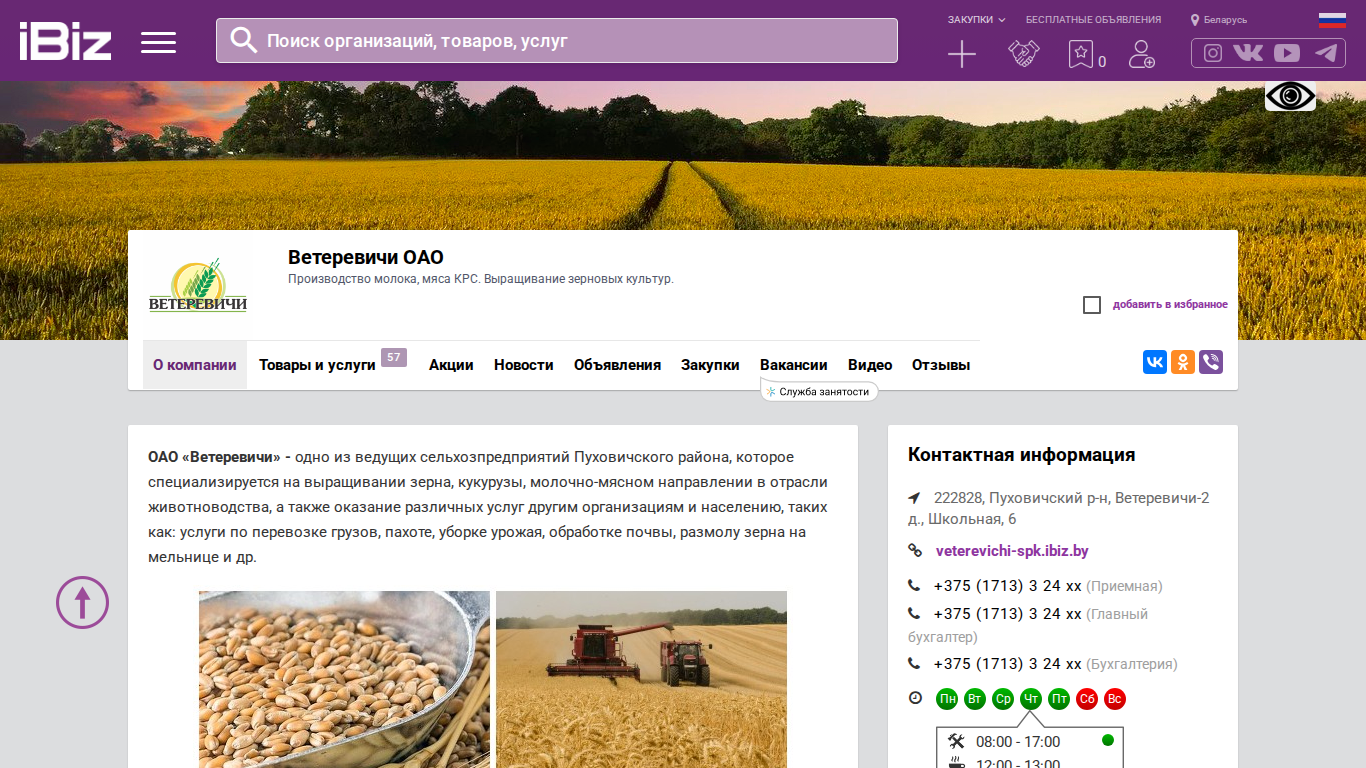The height and width of the screenshot is (768, 1366).
Task: Open favorites bookmark star icon
Action: (x=1080, y=54)
